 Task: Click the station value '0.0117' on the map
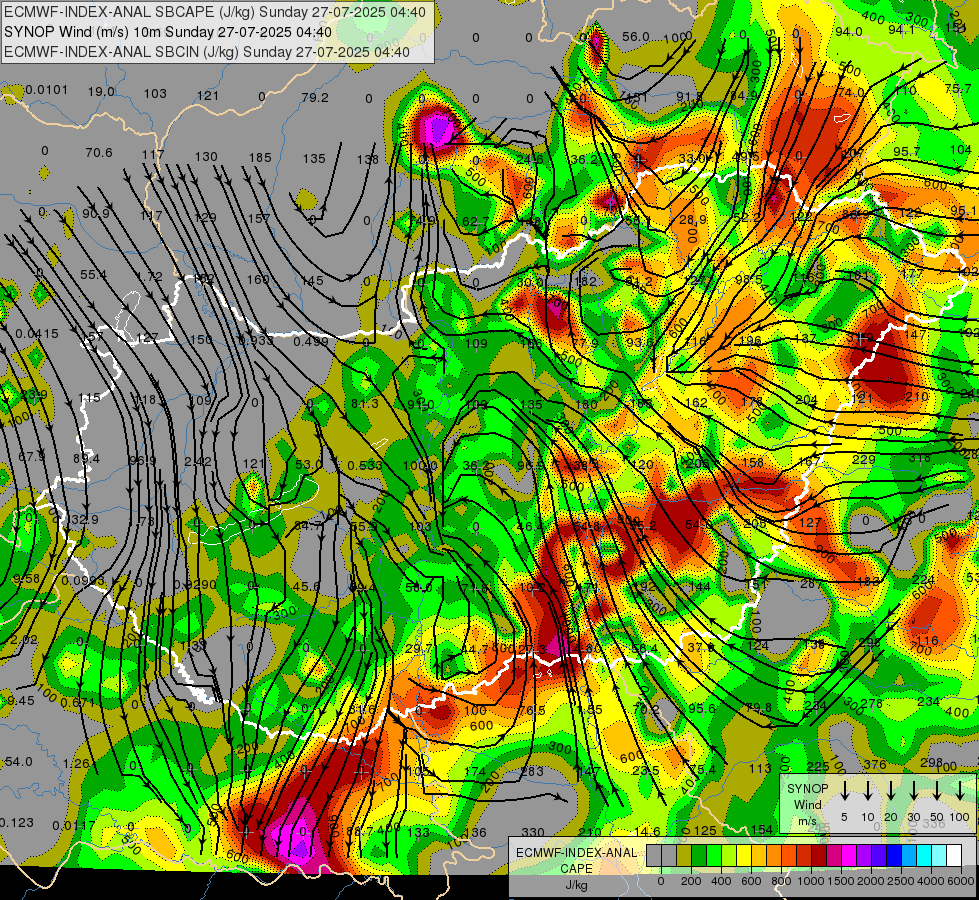click(74, 826)
